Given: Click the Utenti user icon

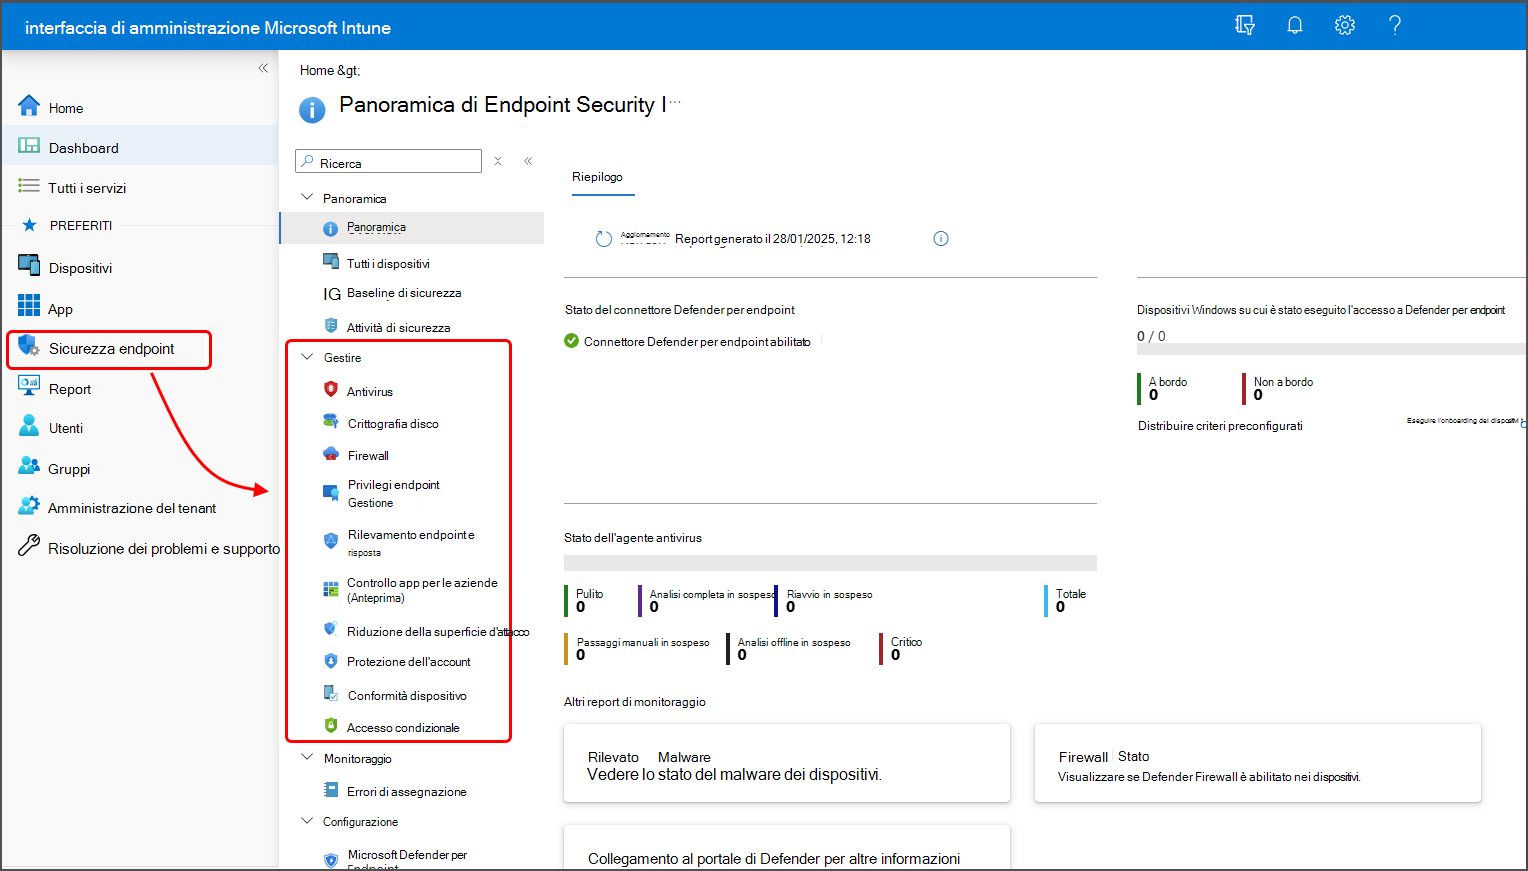Looking at the screenshot, I should [x=29, y=426].
